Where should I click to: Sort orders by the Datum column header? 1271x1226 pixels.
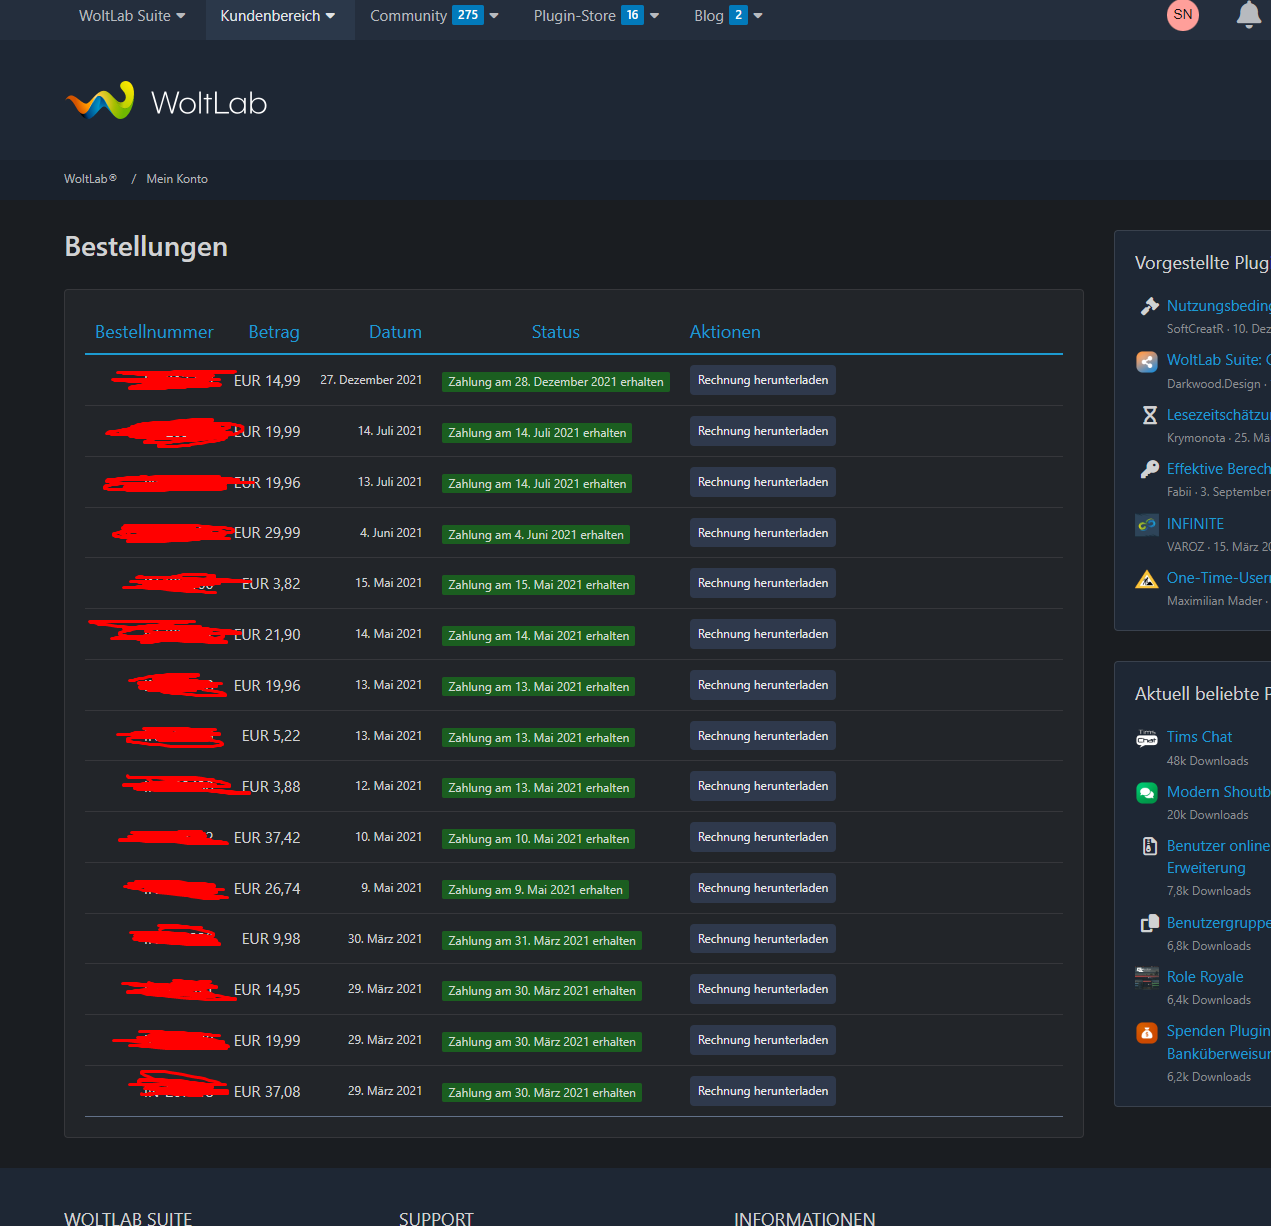(x=395, y=332)
